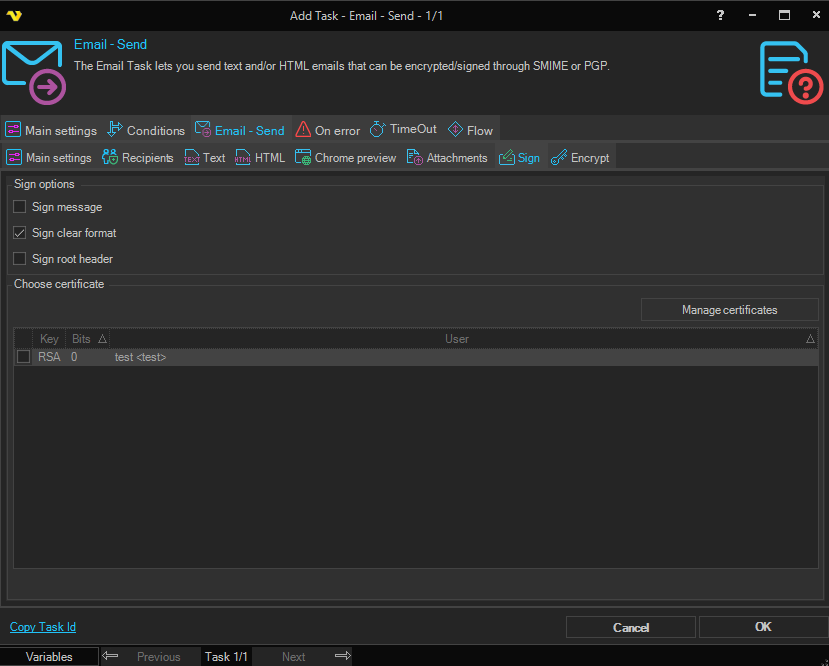Open the Attachments sub-tab
The image size is (829, 666).
(447, 158)
